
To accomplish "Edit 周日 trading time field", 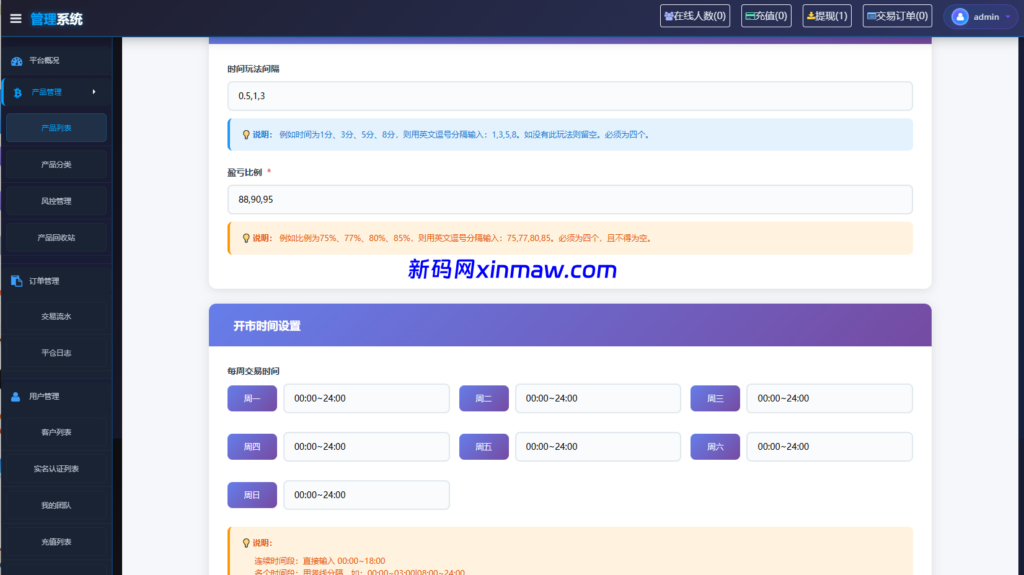I will [366, 495].
